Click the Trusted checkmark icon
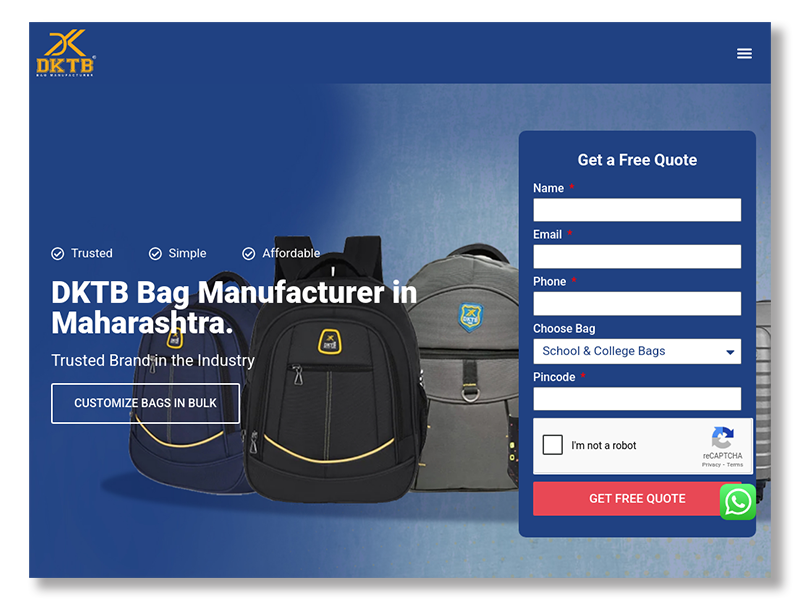 coord(58,254)
